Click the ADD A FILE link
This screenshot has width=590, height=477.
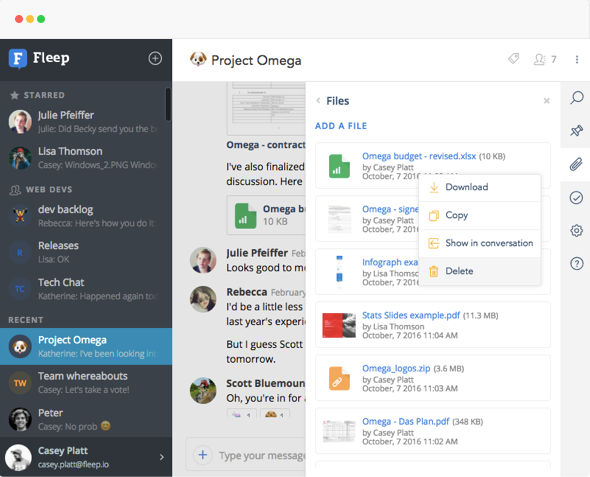tap(341, 126)
